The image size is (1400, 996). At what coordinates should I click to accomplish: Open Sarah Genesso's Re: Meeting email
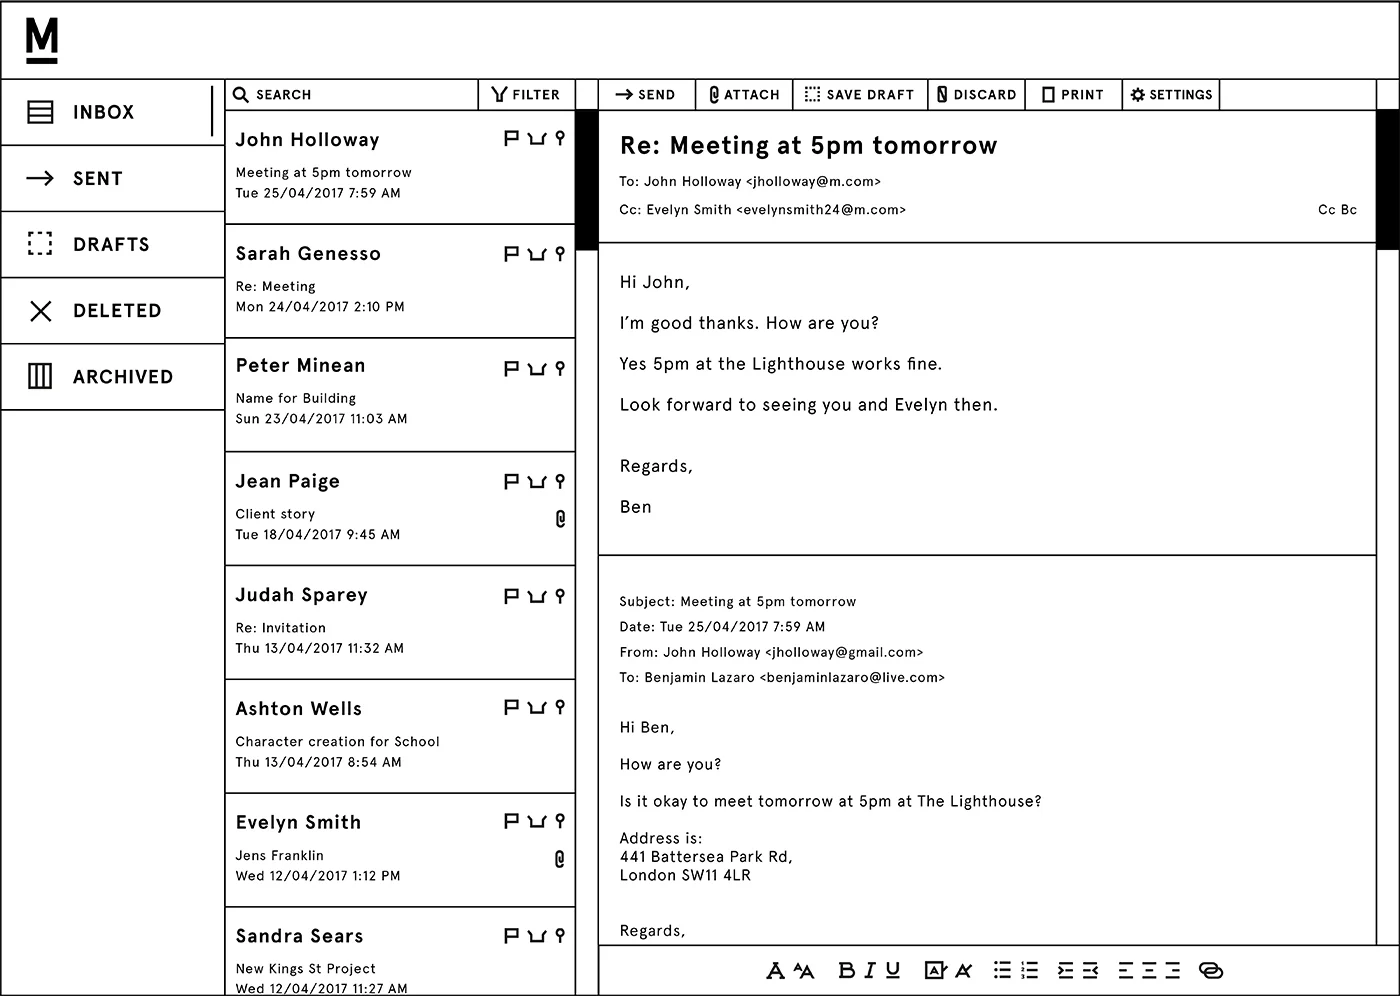click(x=400, y=281)
